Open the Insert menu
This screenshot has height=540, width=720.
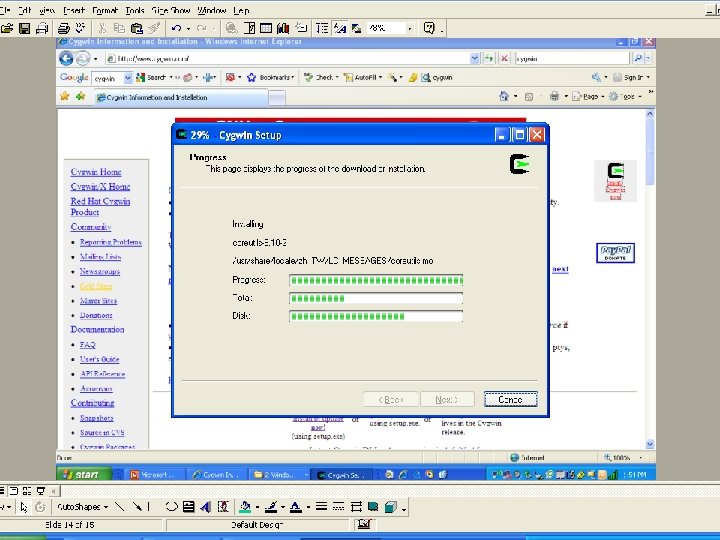(x=73, y=10)
